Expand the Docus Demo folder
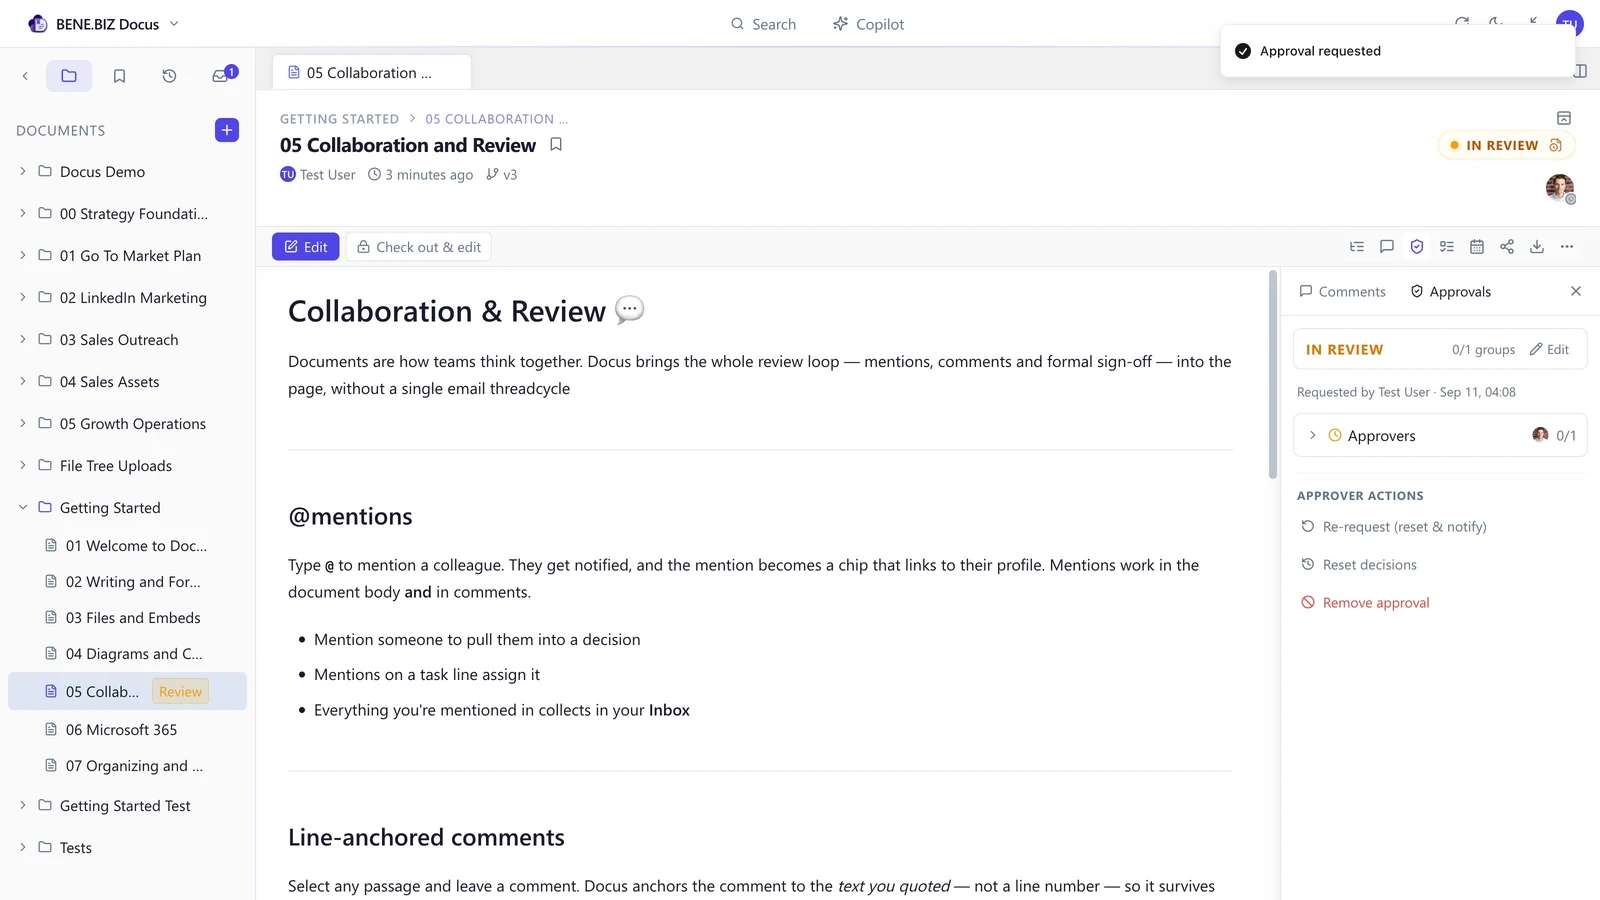The width and height of the screenshot is (1600, 900). 23,172
